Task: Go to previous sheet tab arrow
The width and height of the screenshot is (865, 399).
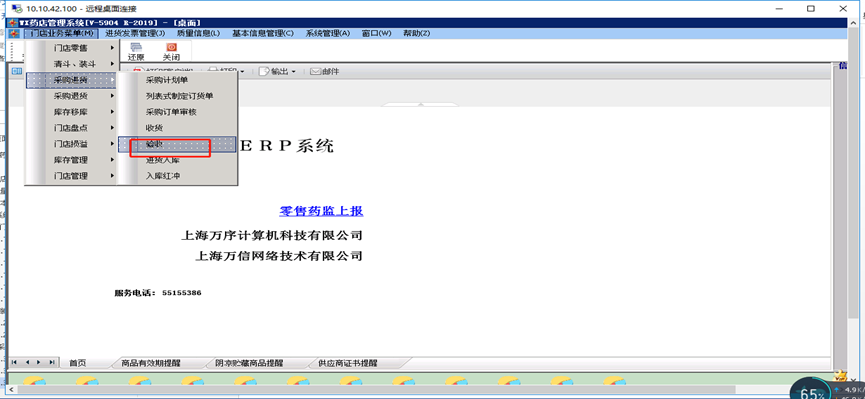Action: (27, 362)
